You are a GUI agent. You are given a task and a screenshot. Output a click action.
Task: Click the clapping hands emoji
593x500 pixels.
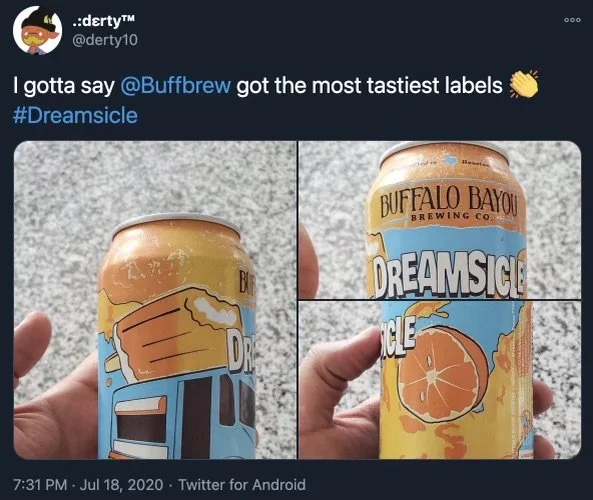click(x=524, y=85)
